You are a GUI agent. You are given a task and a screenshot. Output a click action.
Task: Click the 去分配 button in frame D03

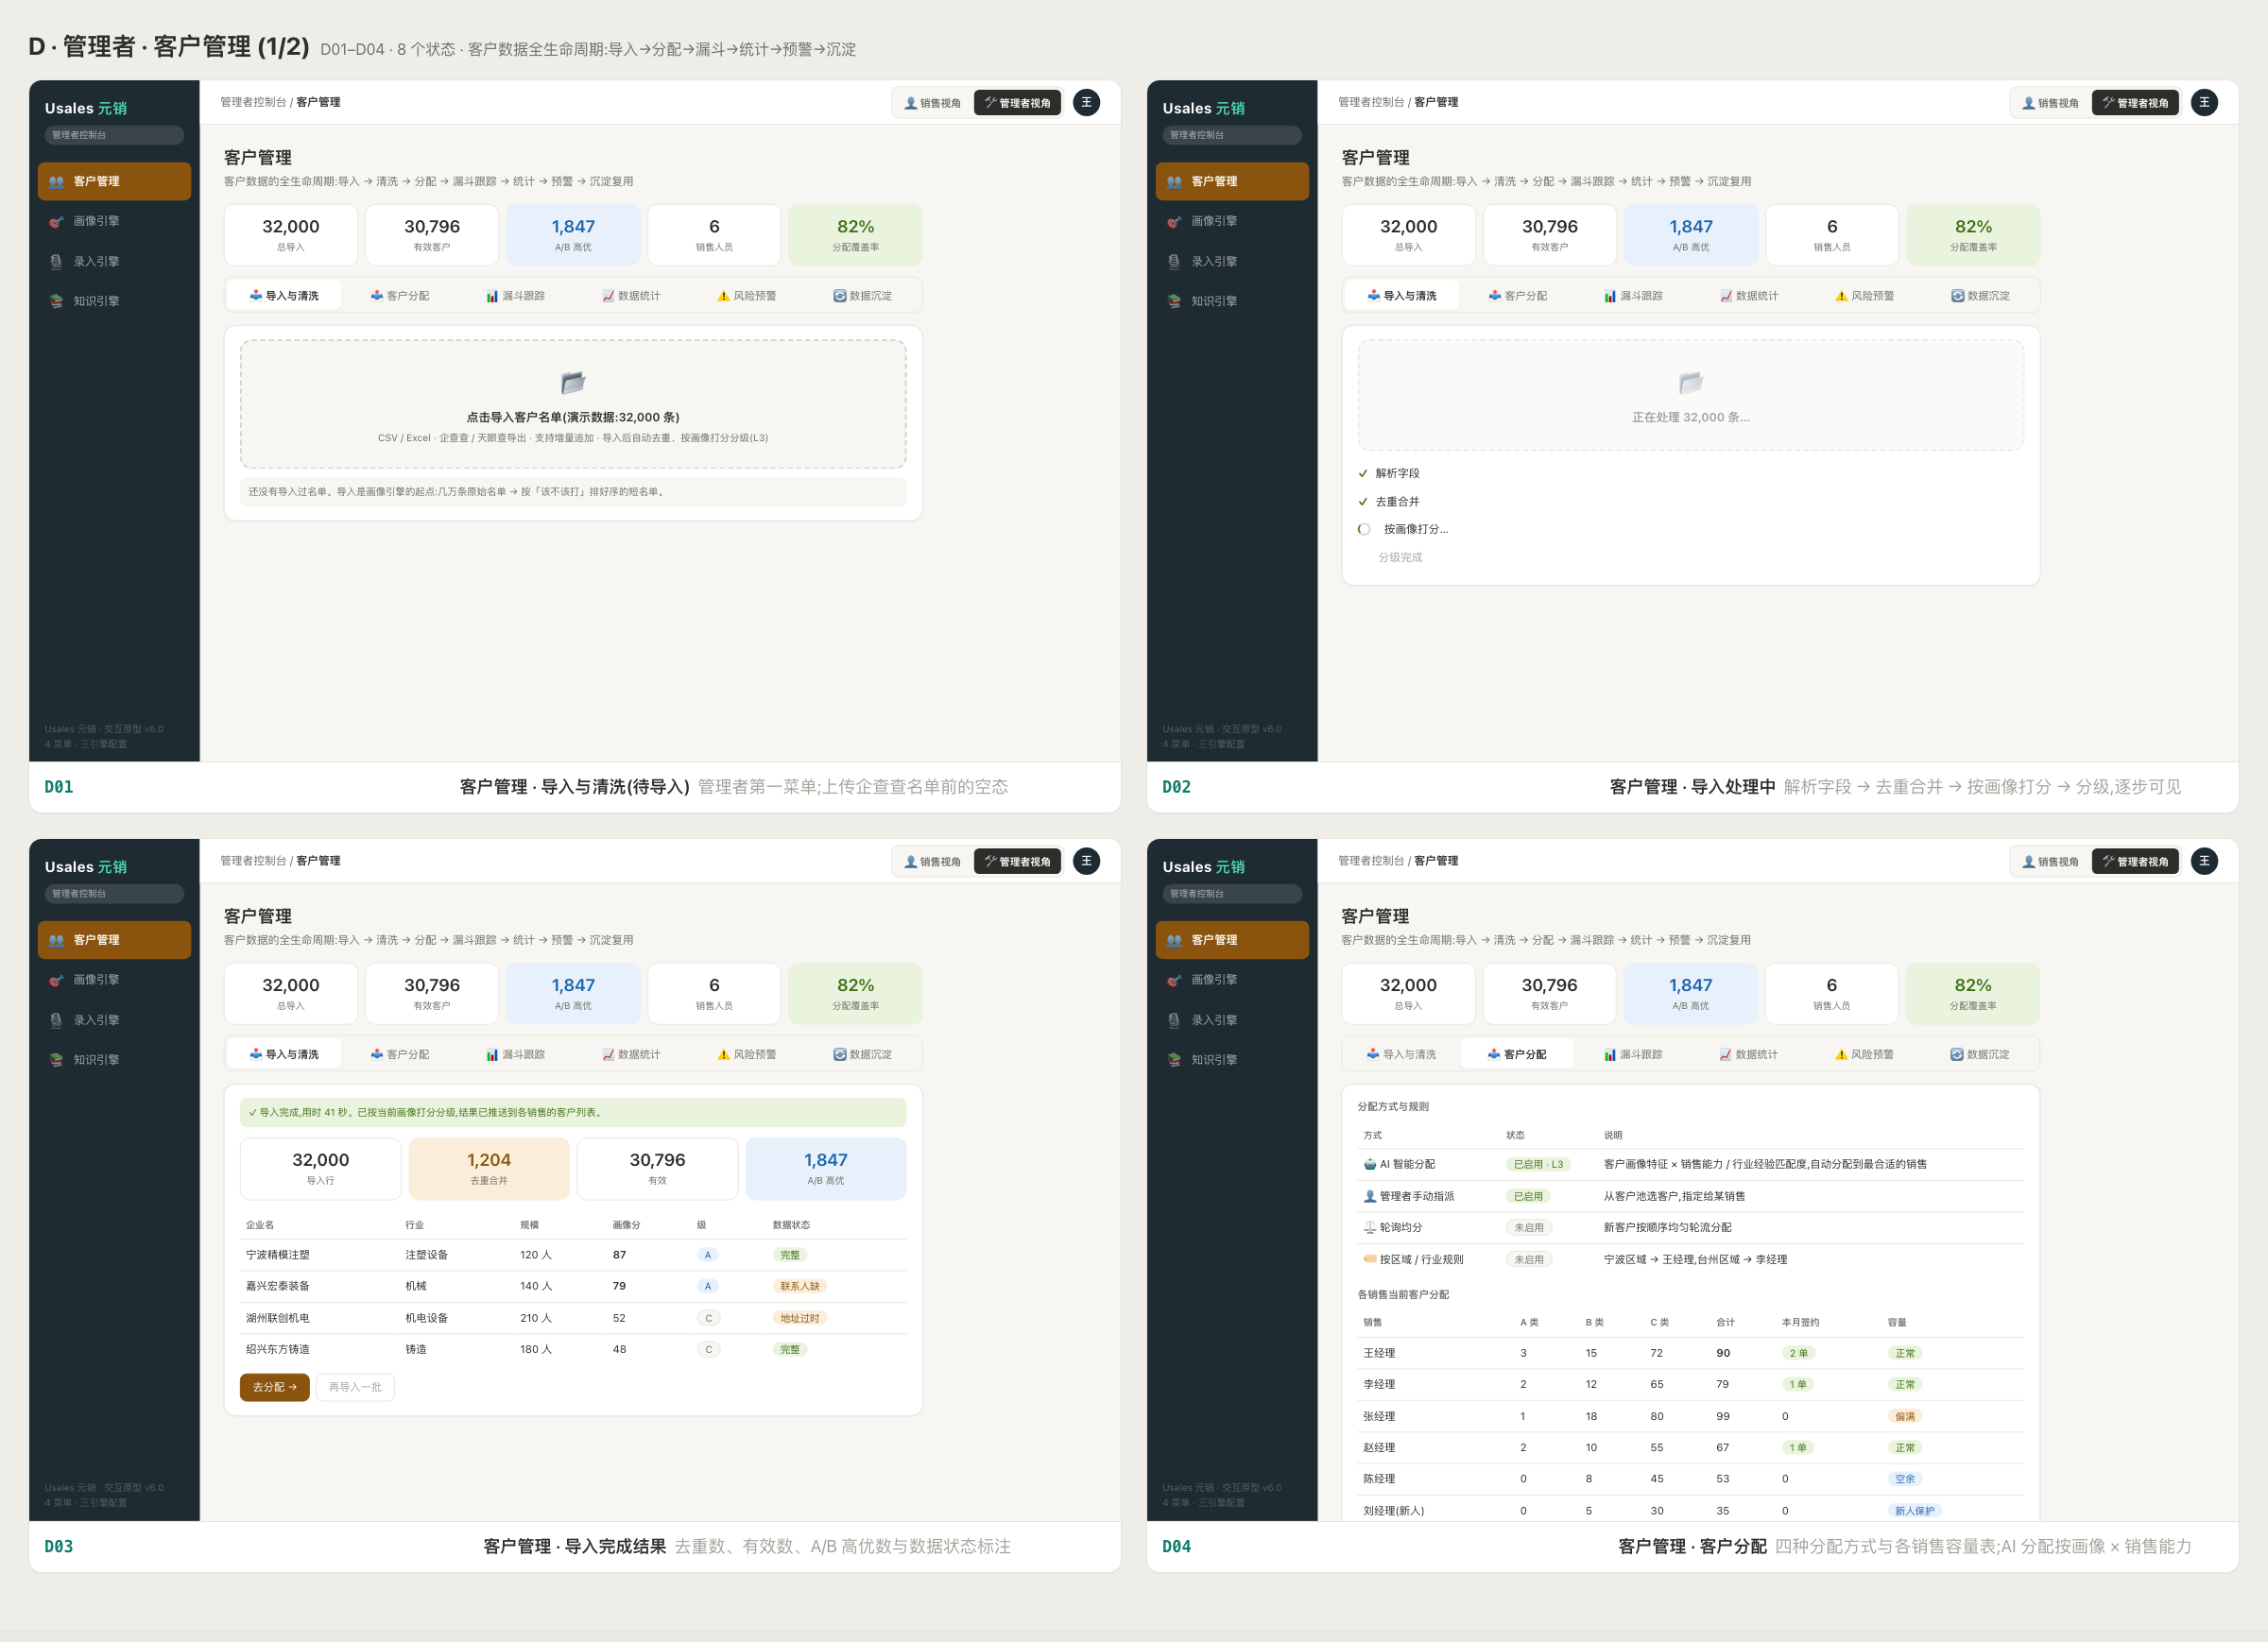275,1387
